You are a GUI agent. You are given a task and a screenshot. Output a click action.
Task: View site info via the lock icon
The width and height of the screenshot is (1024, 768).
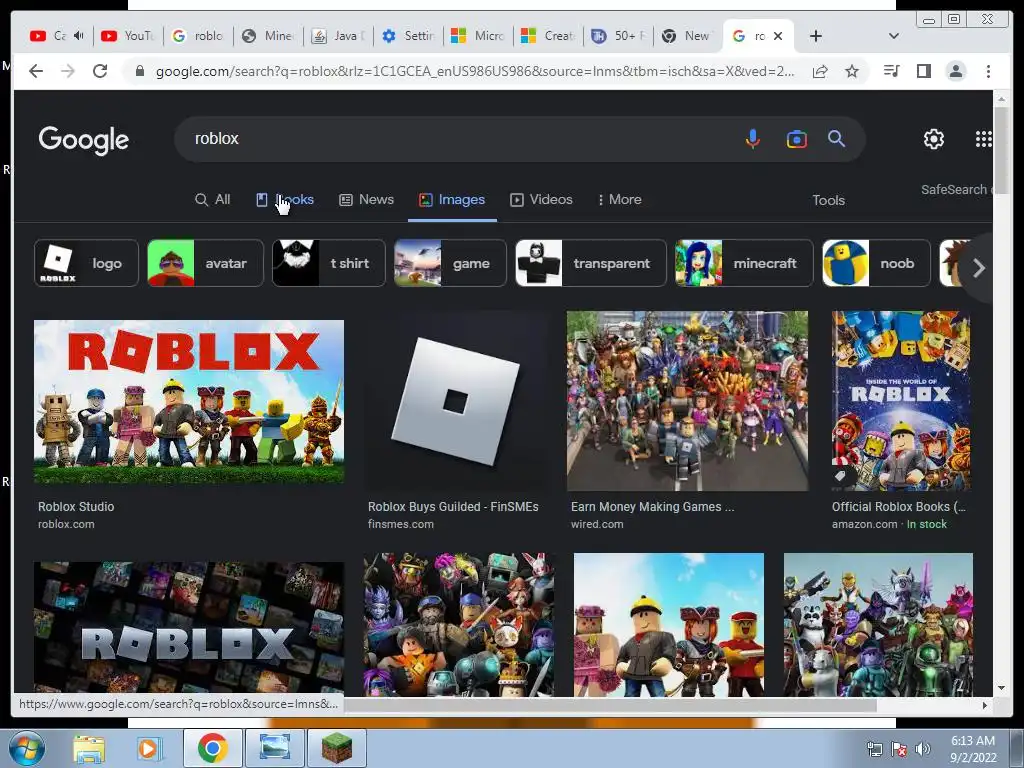139,71
